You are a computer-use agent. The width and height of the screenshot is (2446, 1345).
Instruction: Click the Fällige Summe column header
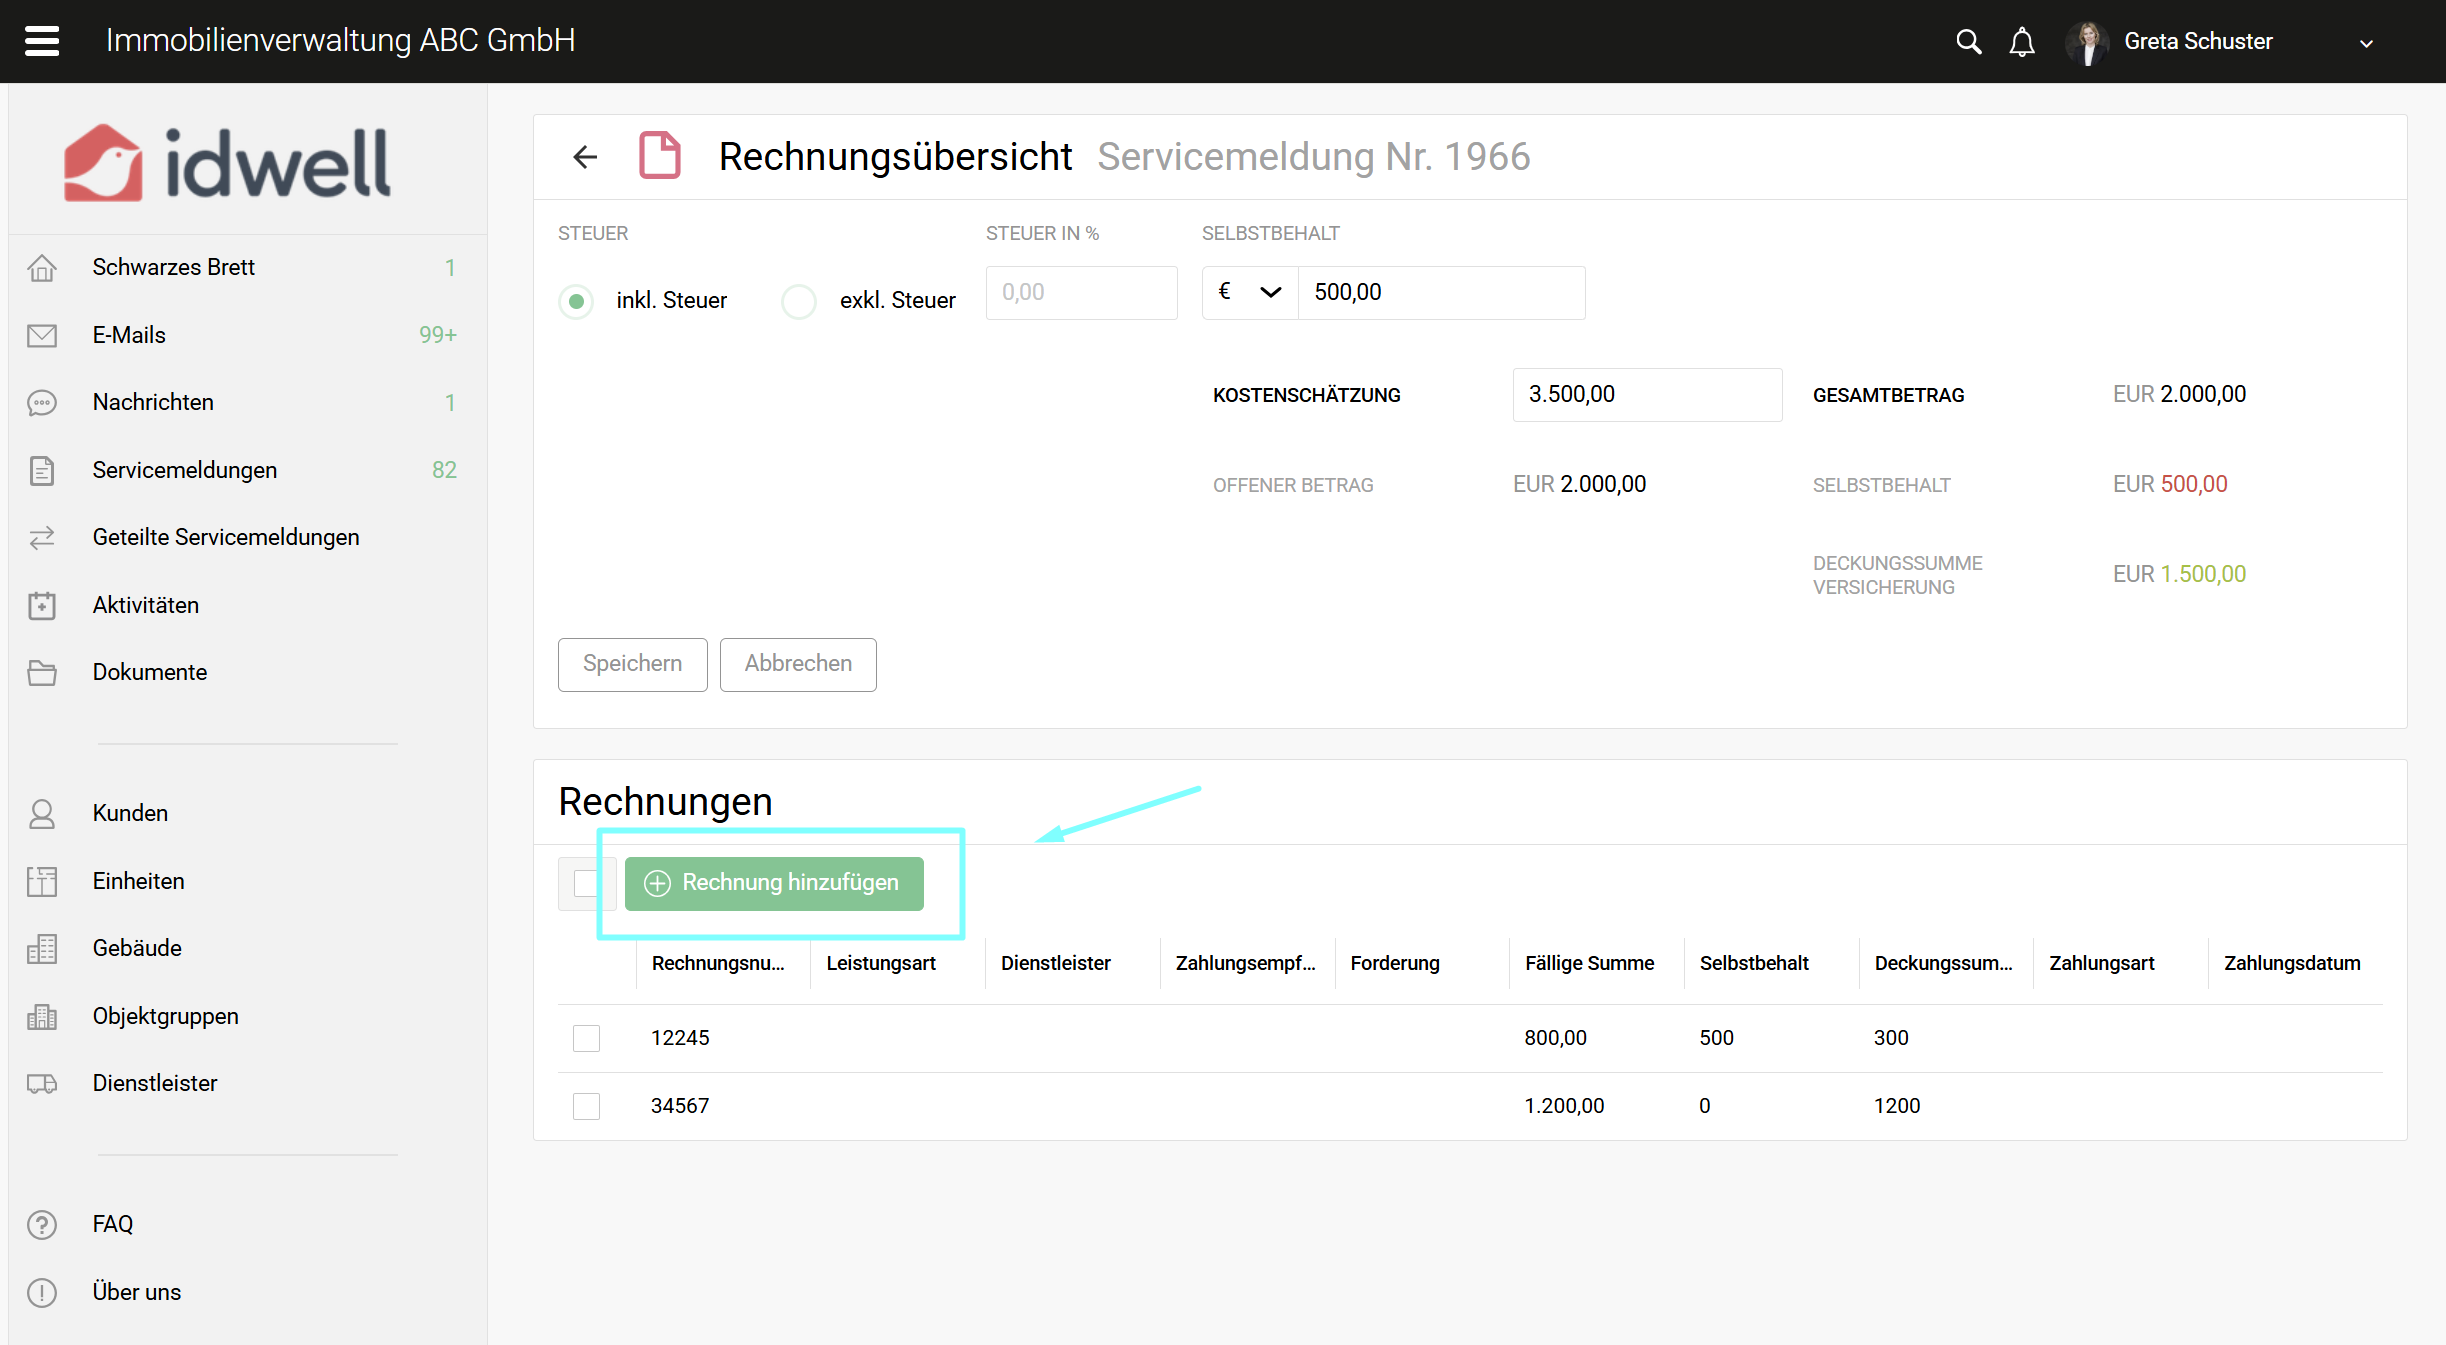pos(1589,963)
